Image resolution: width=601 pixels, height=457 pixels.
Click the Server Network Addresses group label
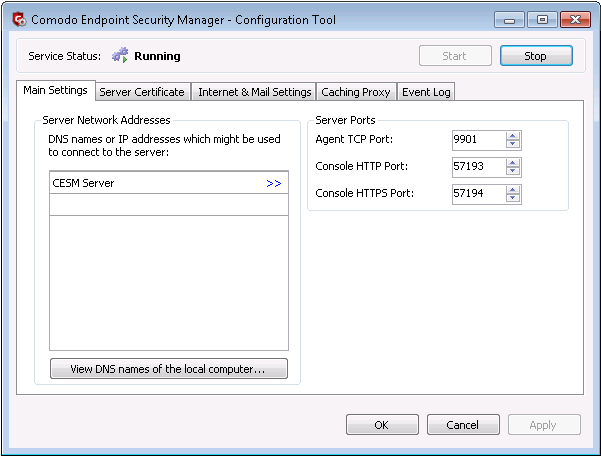click(106, 120)
